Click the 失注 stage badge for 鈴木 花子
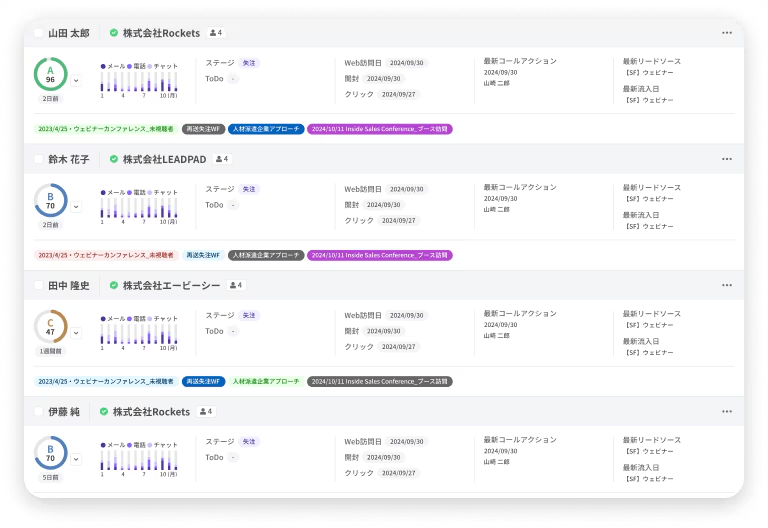The width and height of the screenshot is (768, 528). click(x=249, y=188)
